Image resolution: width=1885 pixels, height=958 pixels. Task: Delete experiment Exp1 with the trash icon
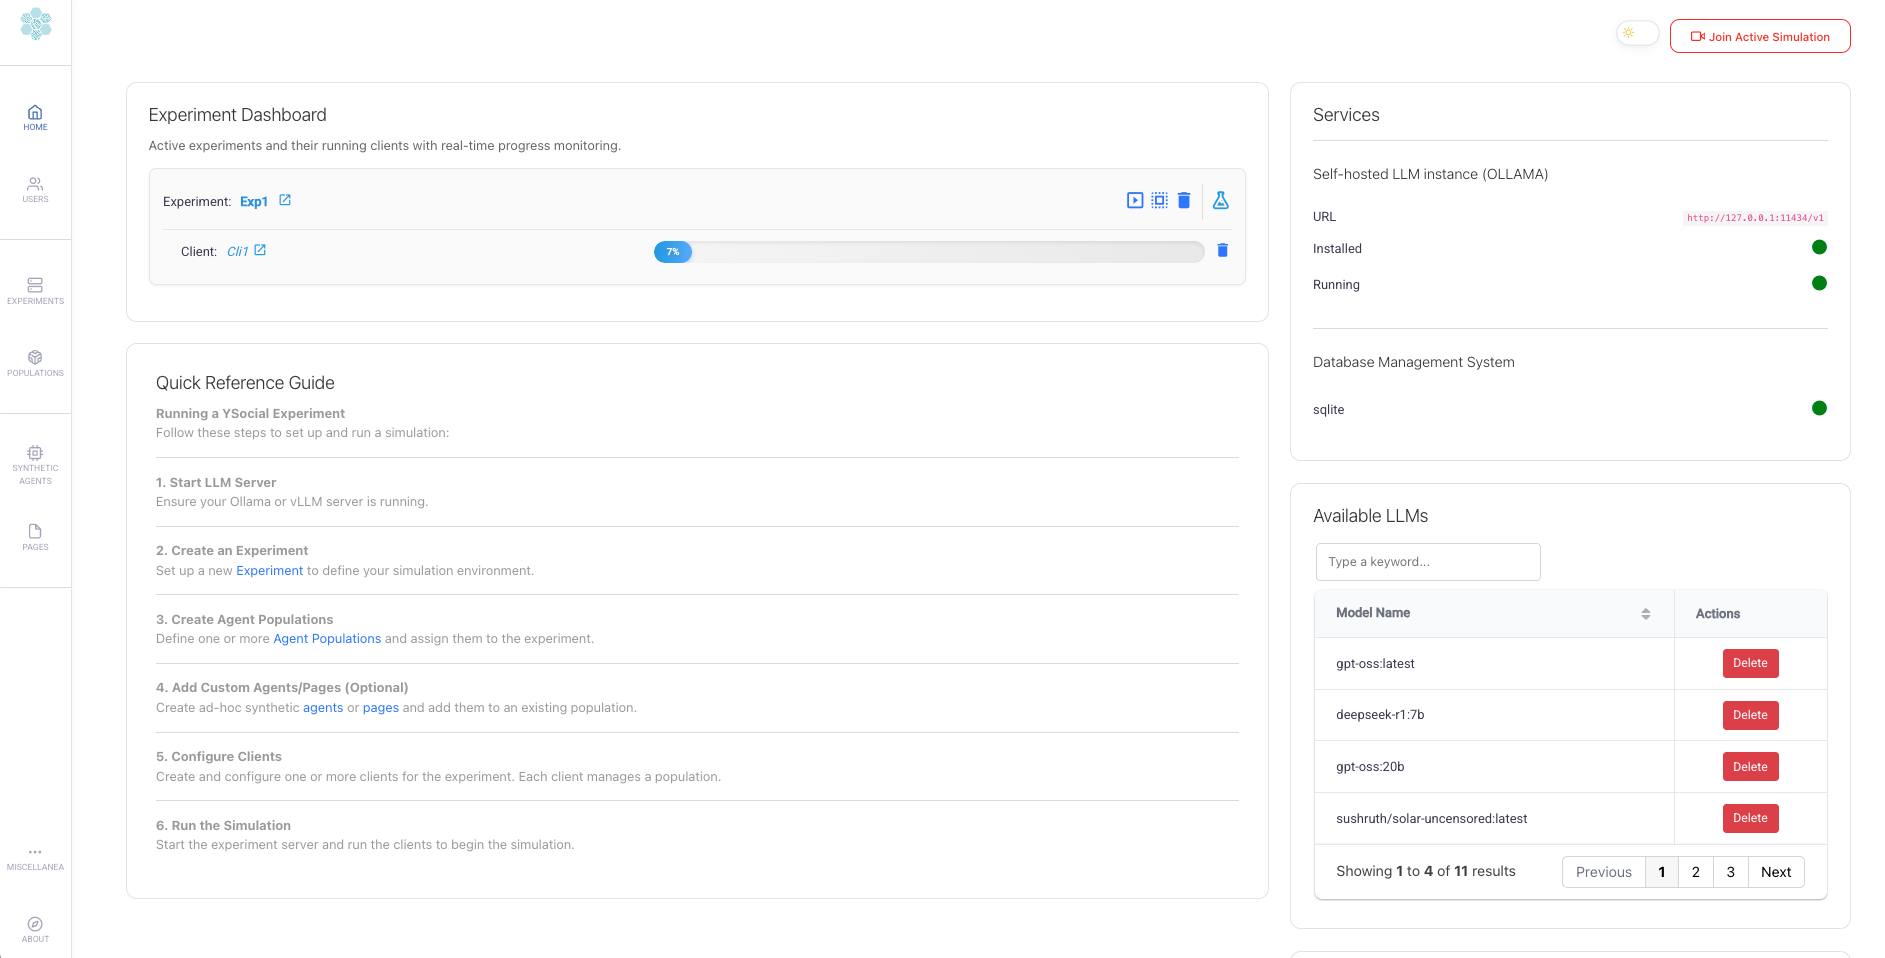[x=1184, y=200]
